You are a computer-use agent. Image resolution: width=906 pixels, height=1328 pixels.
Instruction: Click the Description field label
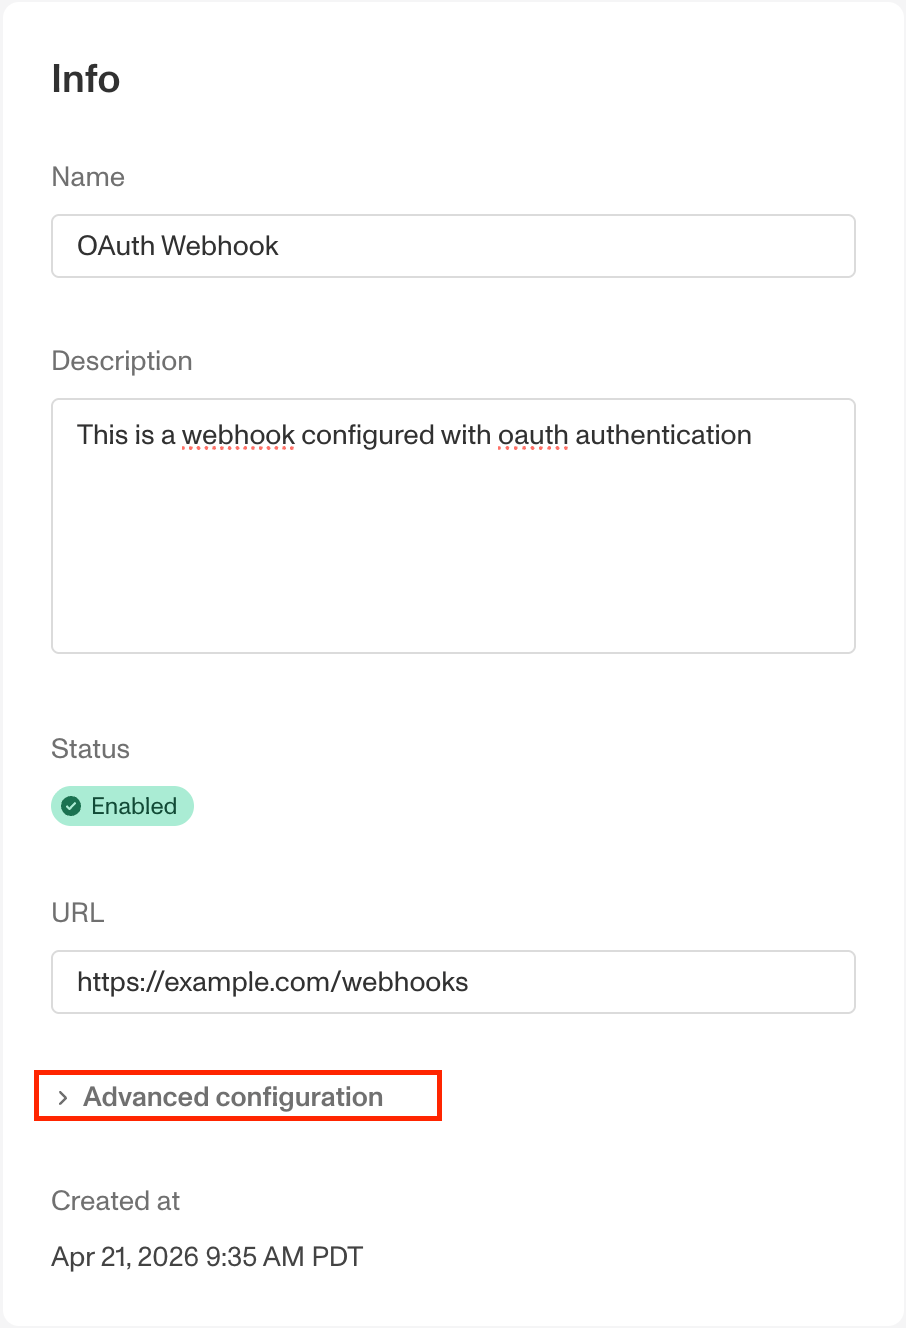coord(122,361)
